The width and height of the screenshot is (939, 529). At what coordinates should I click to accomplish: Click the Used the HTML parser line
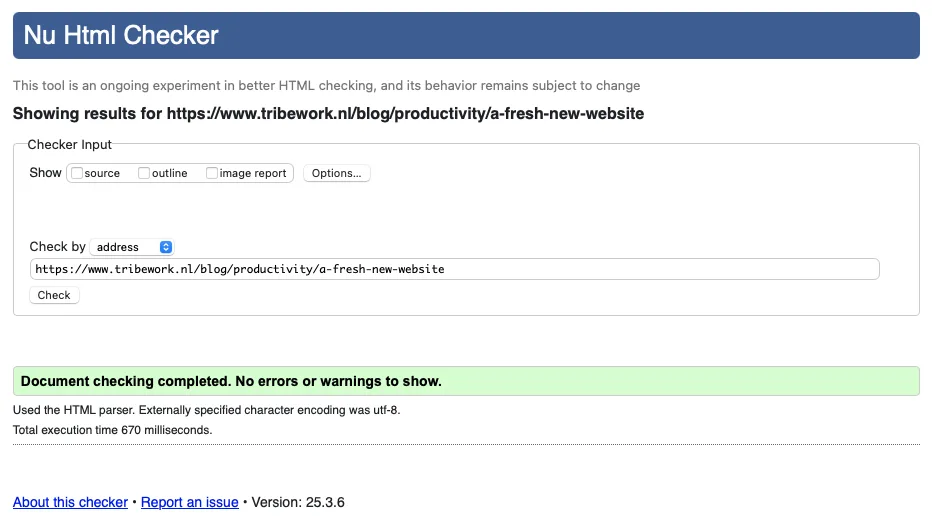coord(207,410)
